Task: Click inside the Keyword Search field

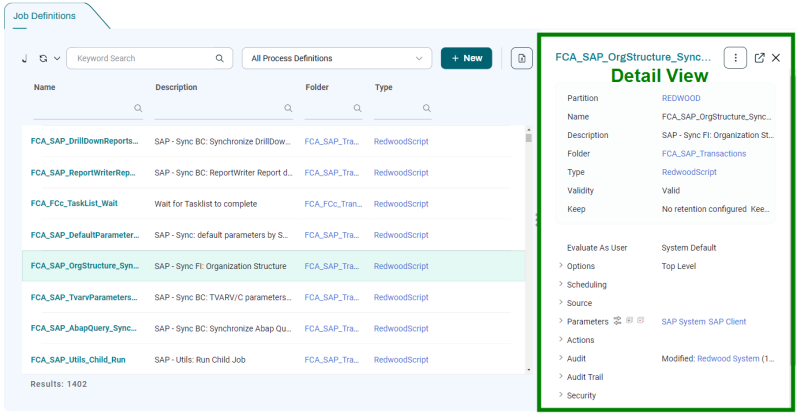Action: 140,58
